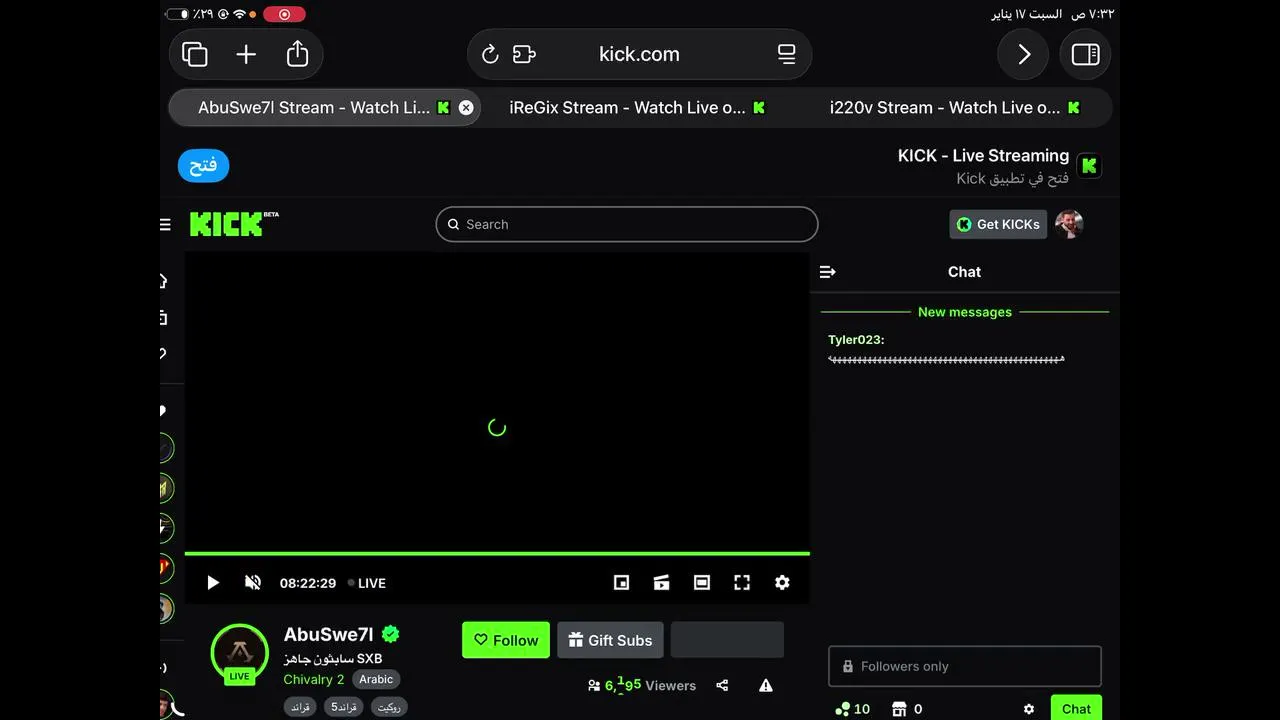
Task: Reload the kick.com page
Action: (x=490, y=54)
